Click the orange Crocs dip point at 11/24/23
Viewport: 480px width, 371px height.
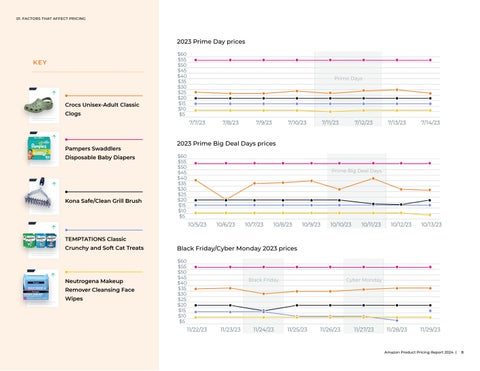(x=264, y=294)
